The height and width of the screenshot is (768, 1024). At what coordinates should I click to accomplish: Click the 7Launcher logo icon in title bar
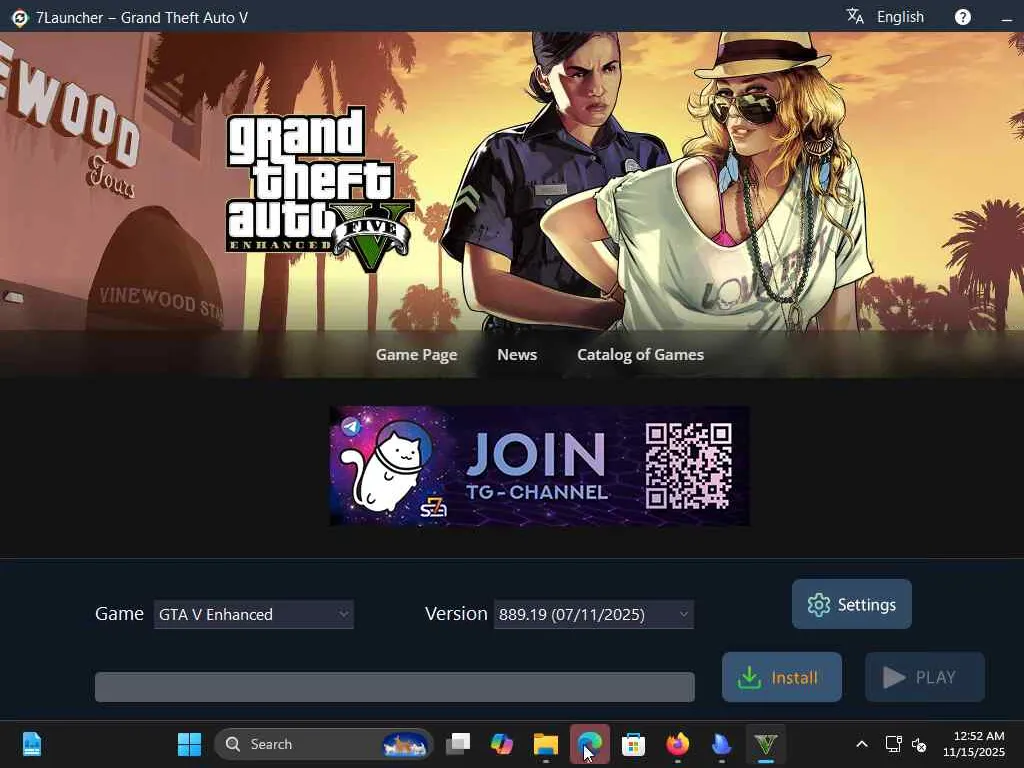20,18
